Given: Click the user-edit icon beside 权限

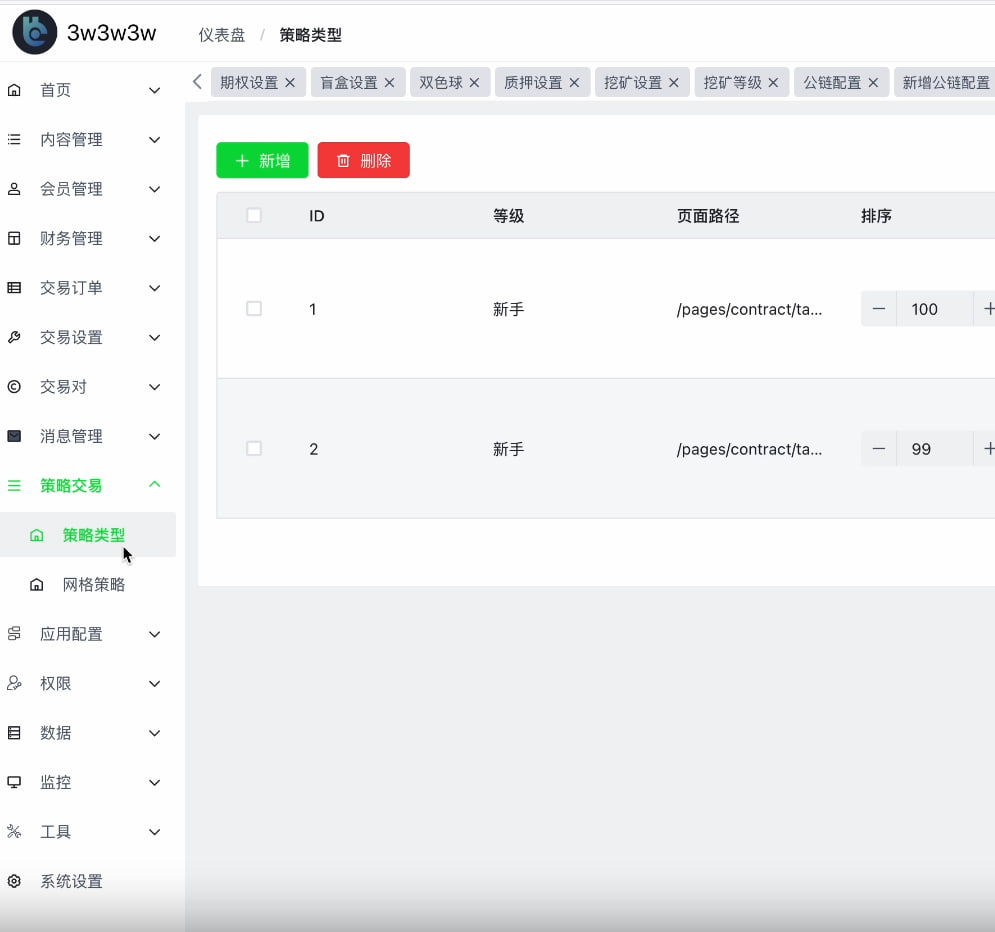Looking at the screenshot, I should pyautogui.click(x=14, y=683).
